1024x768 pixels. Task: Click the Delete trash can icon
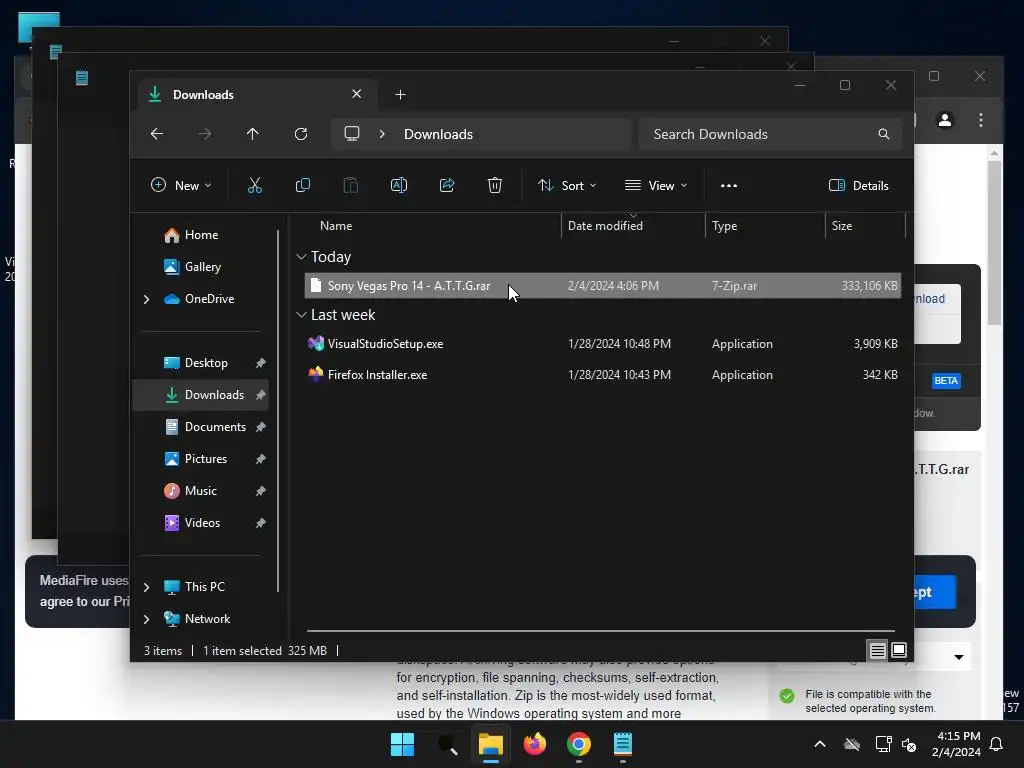495,185
